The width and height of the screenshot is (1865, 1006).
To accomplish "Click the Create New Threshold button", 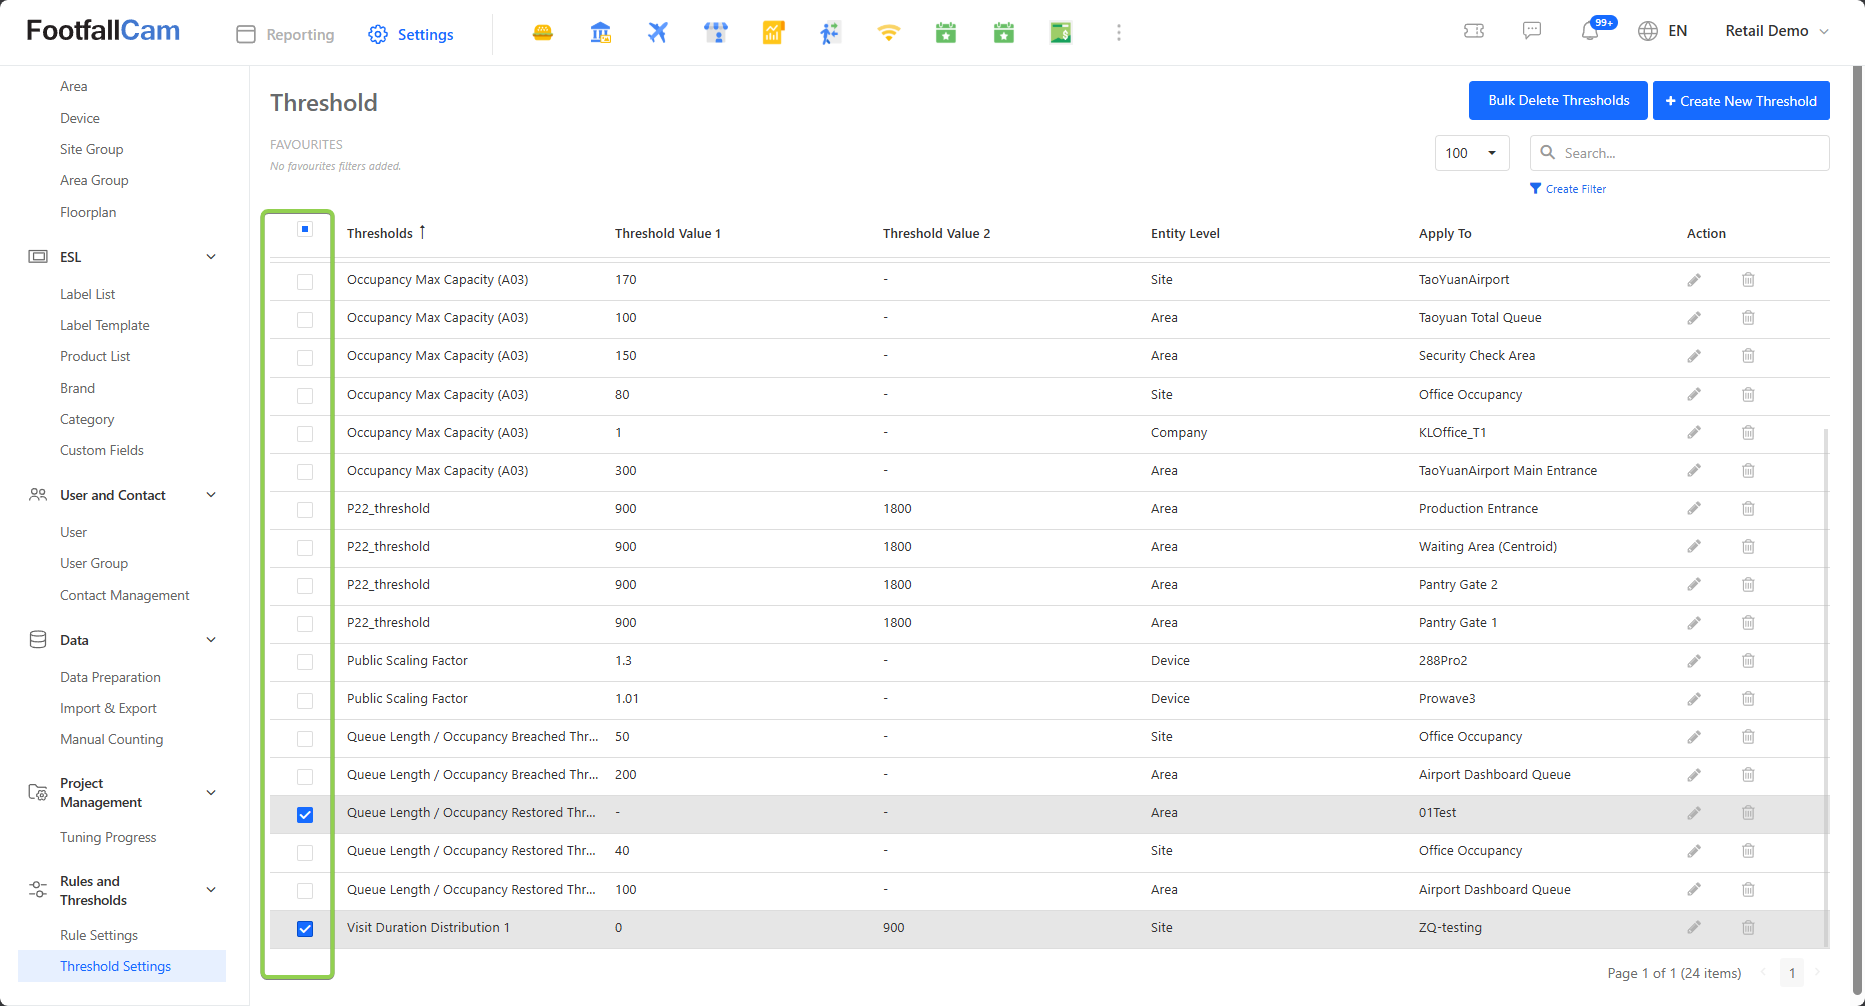I will 1740,101.
